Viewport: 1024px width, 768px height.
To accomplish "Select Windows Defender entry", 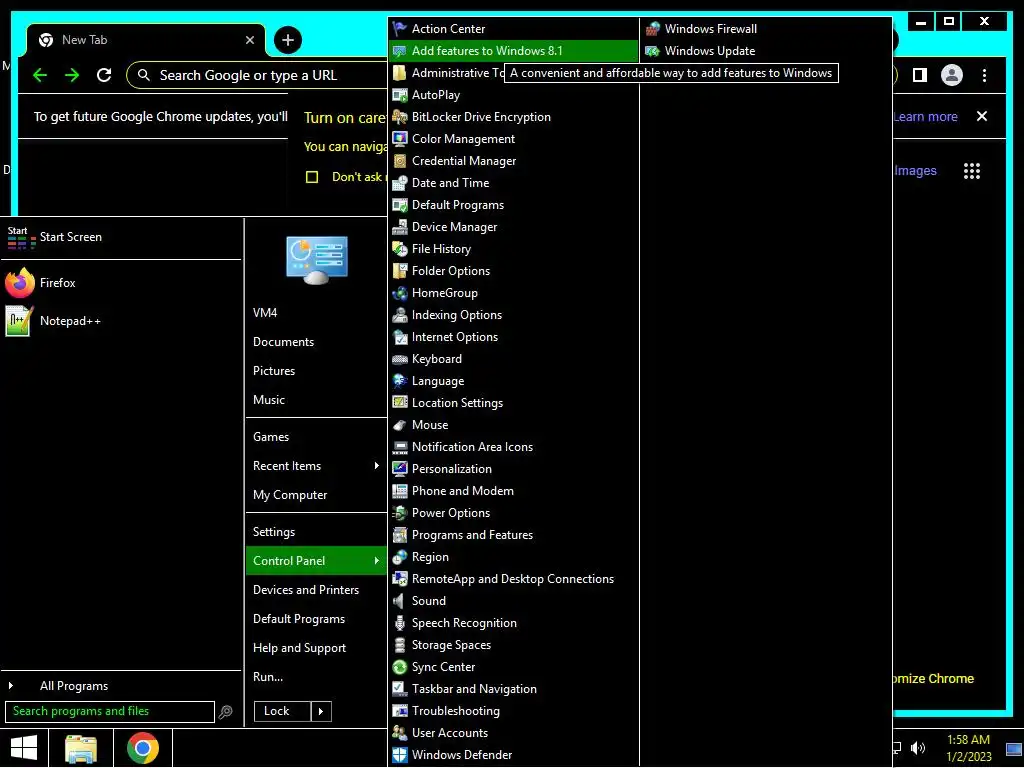I will [x=513, y=755].
